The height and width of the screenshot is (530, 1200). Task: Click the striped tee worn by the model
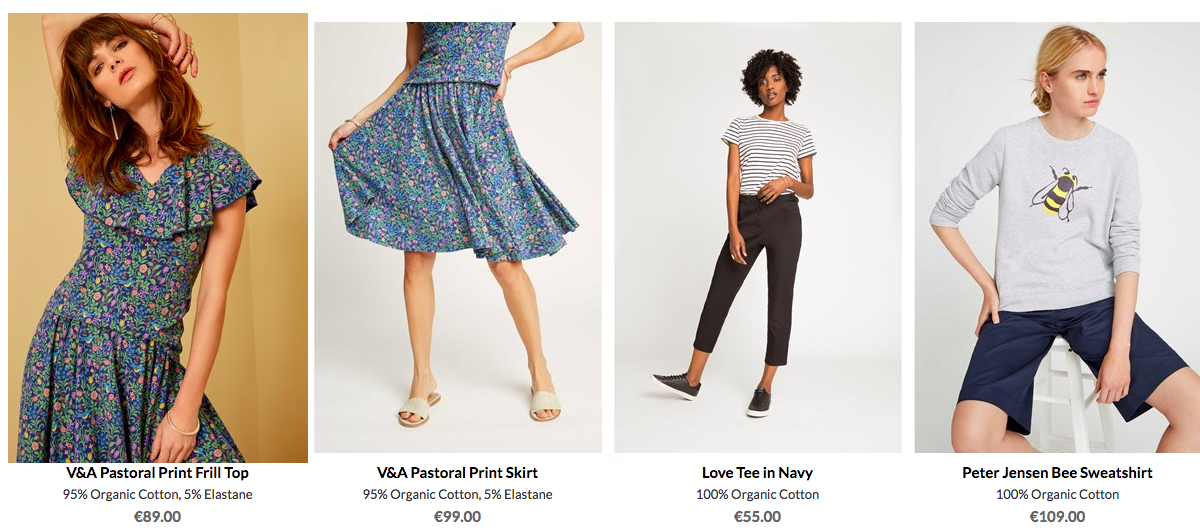coord(768,153)
